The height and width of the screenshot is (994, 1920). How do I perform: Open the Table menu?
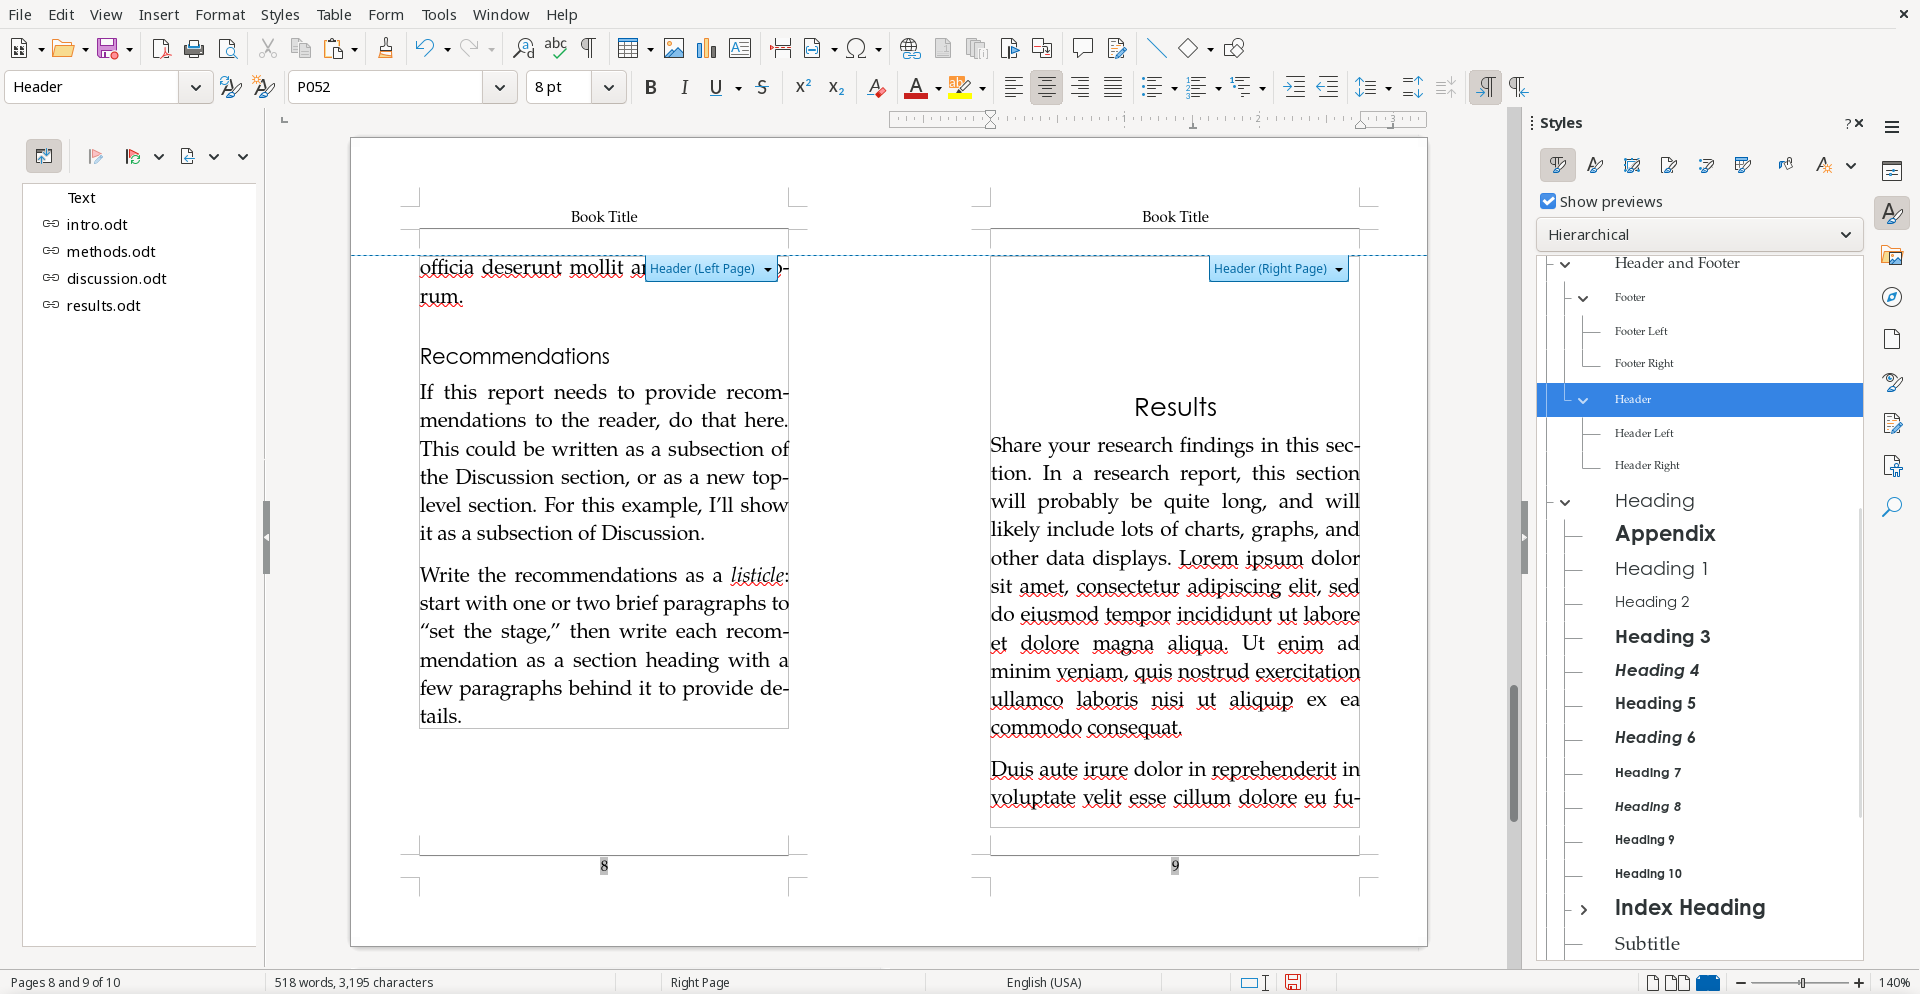click(334, 14)
